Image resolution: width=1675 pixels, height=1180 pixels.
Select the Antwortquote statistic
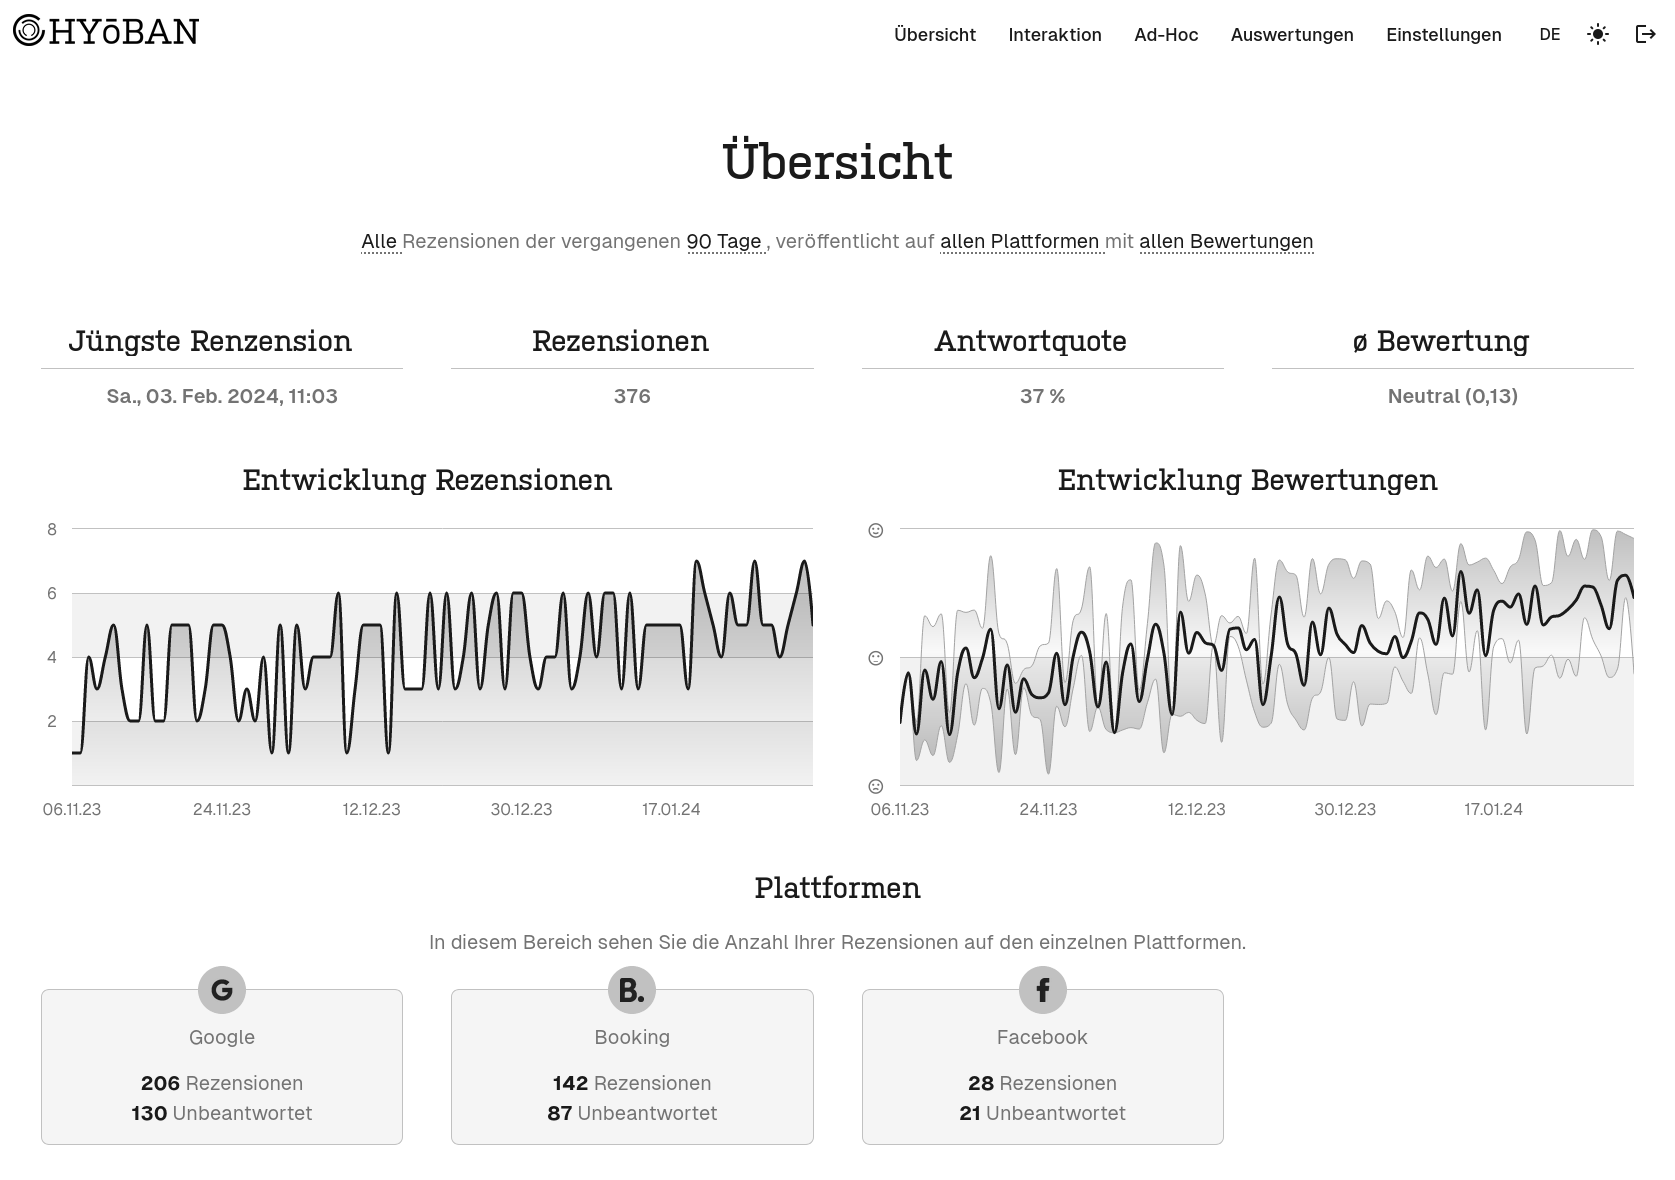click(1031, 341)
